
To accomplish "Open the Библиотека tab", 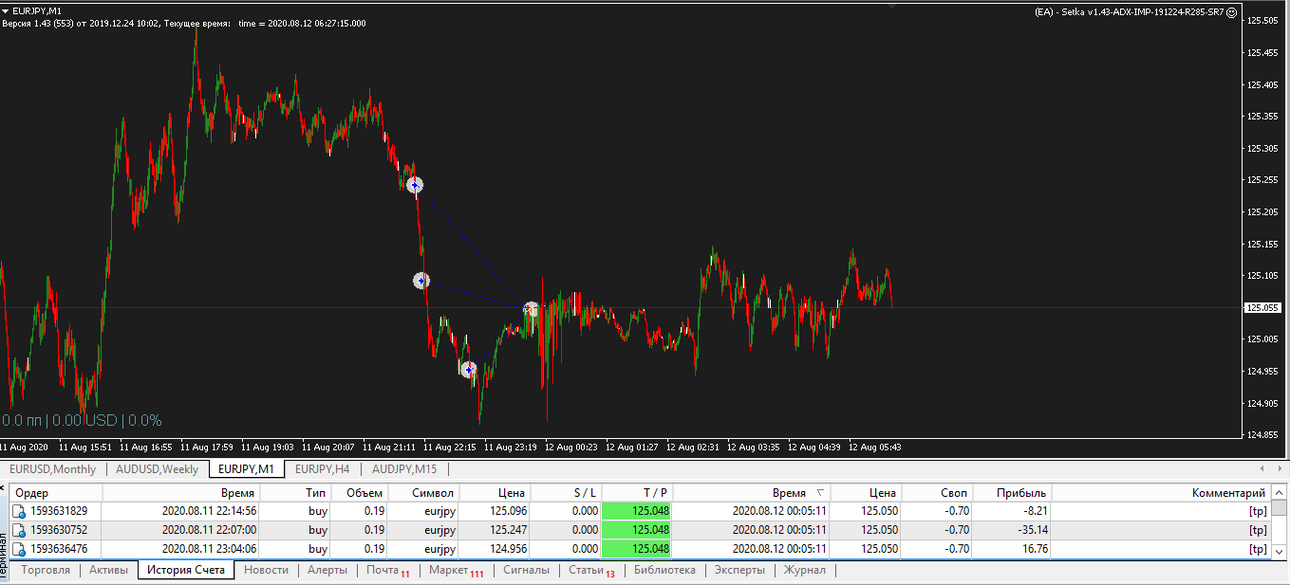I will pyautogui.click(x=664, y=570).
